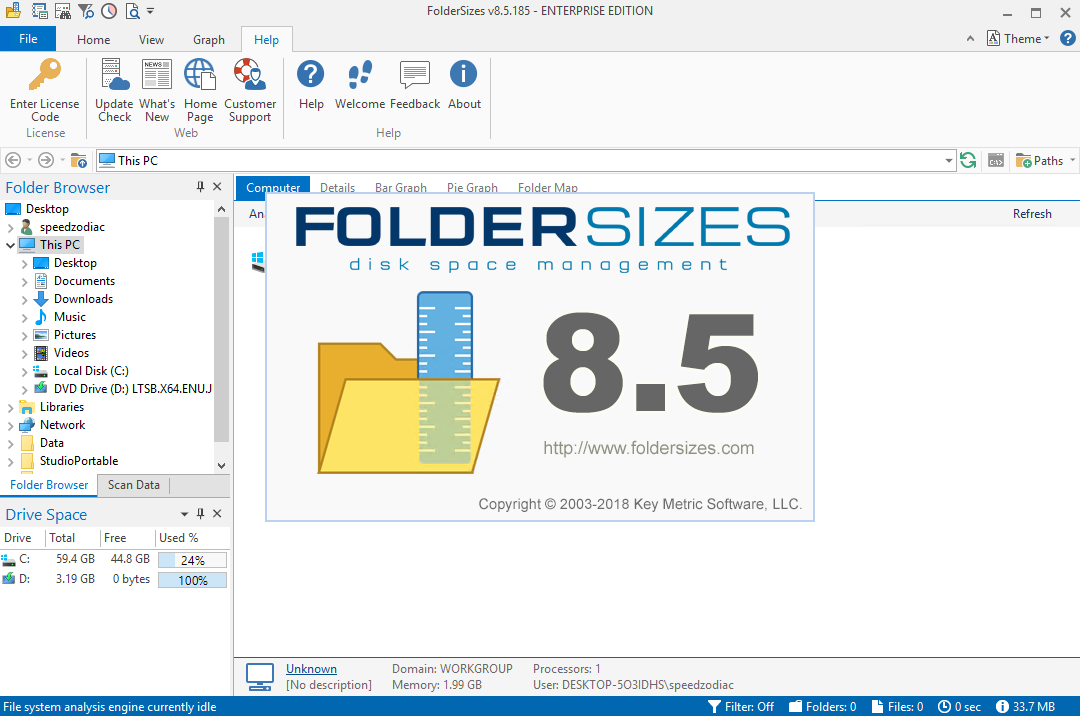The height and width of the screenshot is (716, 1080).
Task: Click the Help question mark ribbon icon
Action: (311, 74)
